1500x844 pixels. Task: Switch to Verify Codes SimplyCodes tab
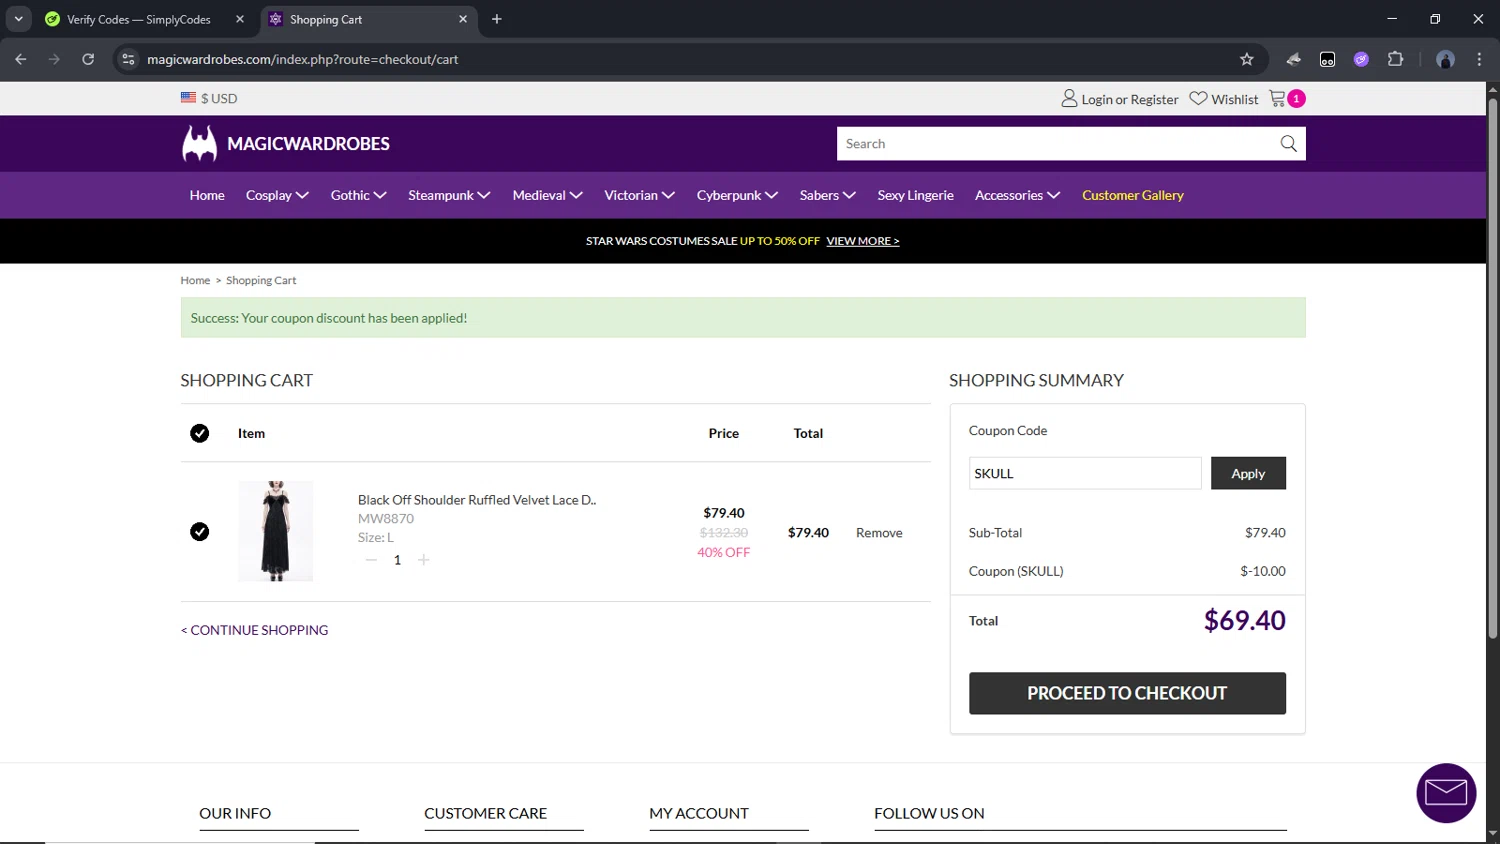point(145,19)
